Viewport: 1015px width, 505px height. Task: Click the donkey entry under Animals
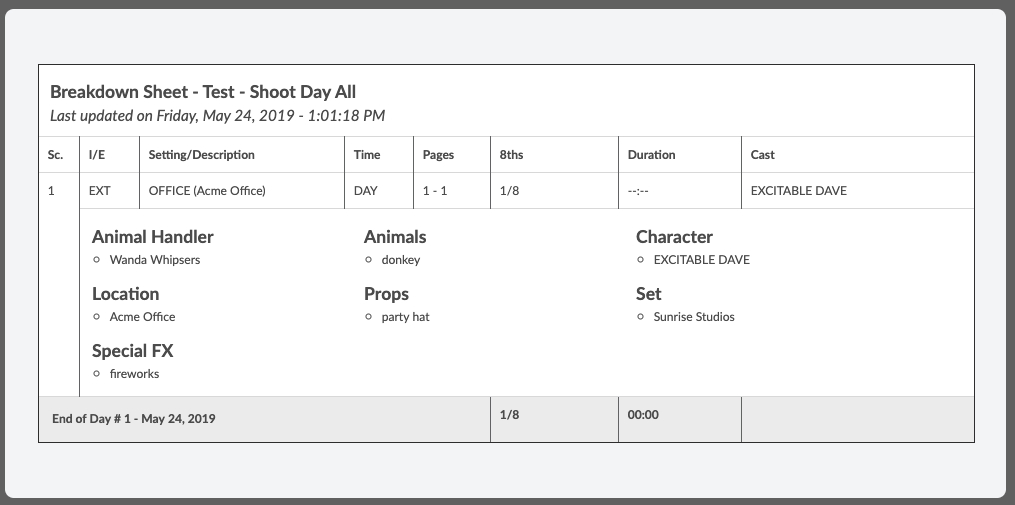400,260
